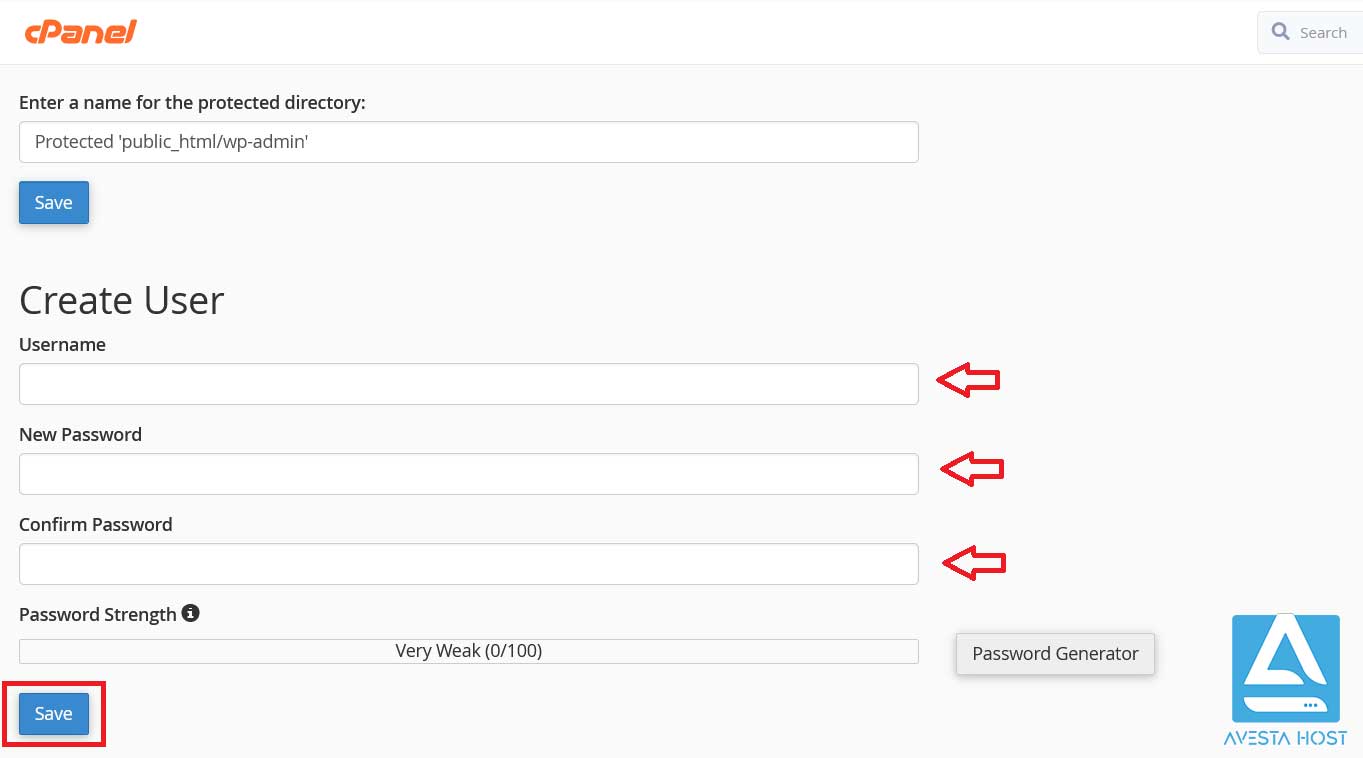Click the Username label text
Viewport: 1363px width, 758px height.
(62, 344)
